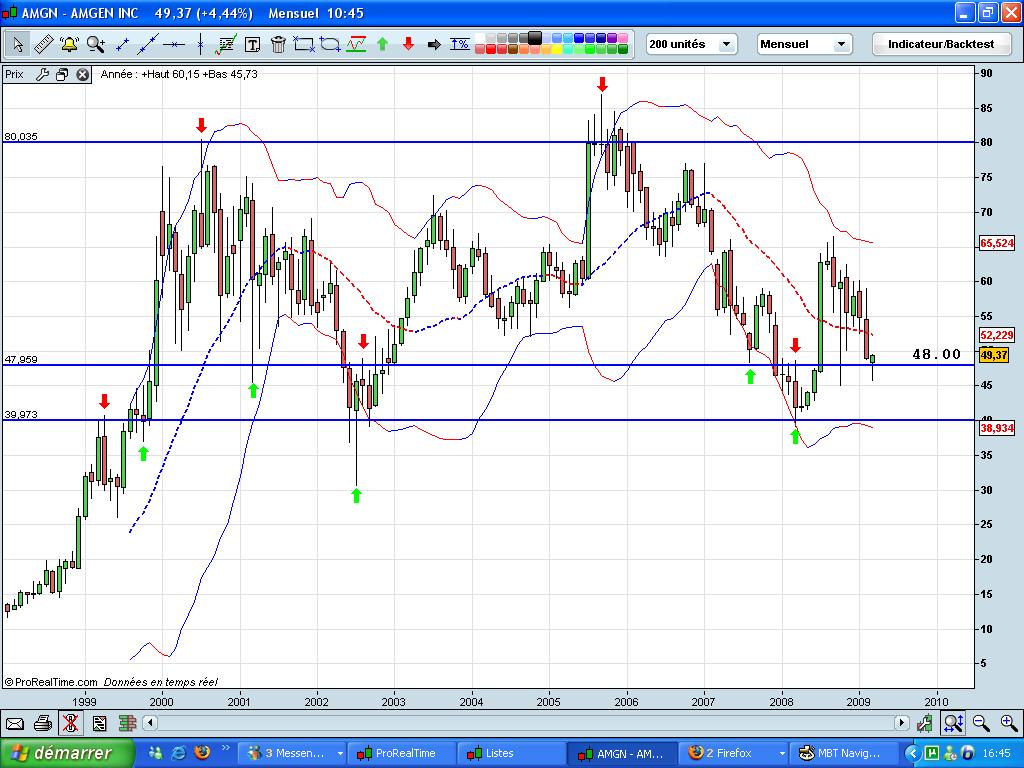Pick the brown color swatch
Image resolution: width=1024 pixels, height=768 pixels.
pos(513,49)
